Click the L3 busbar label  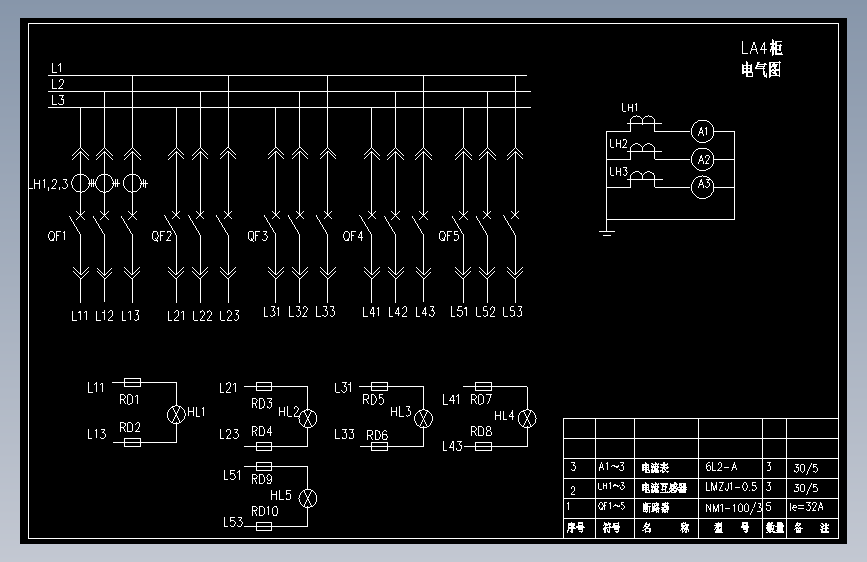(58, 100)
